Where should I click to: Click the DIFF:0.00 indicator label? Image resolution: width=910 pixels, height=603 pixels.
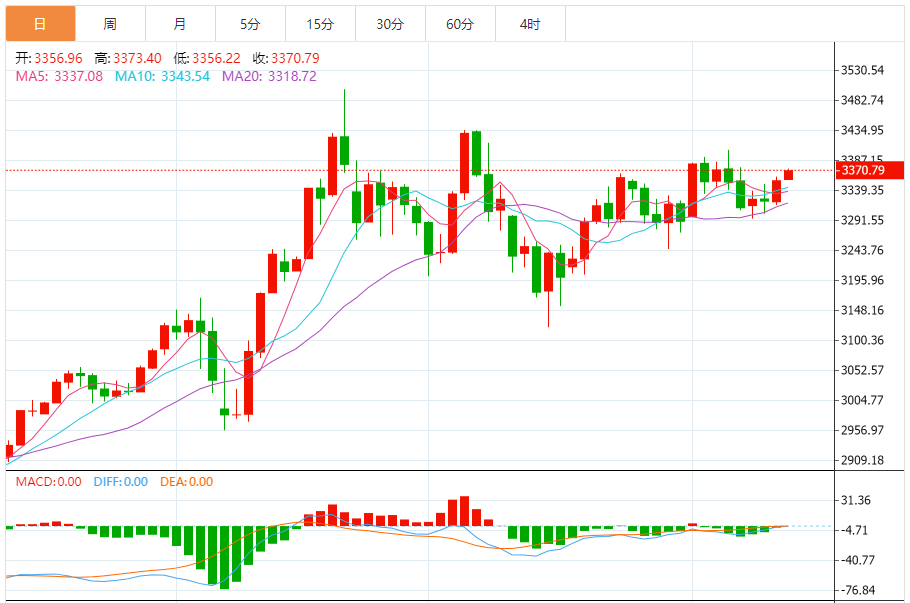click(121, 482)
